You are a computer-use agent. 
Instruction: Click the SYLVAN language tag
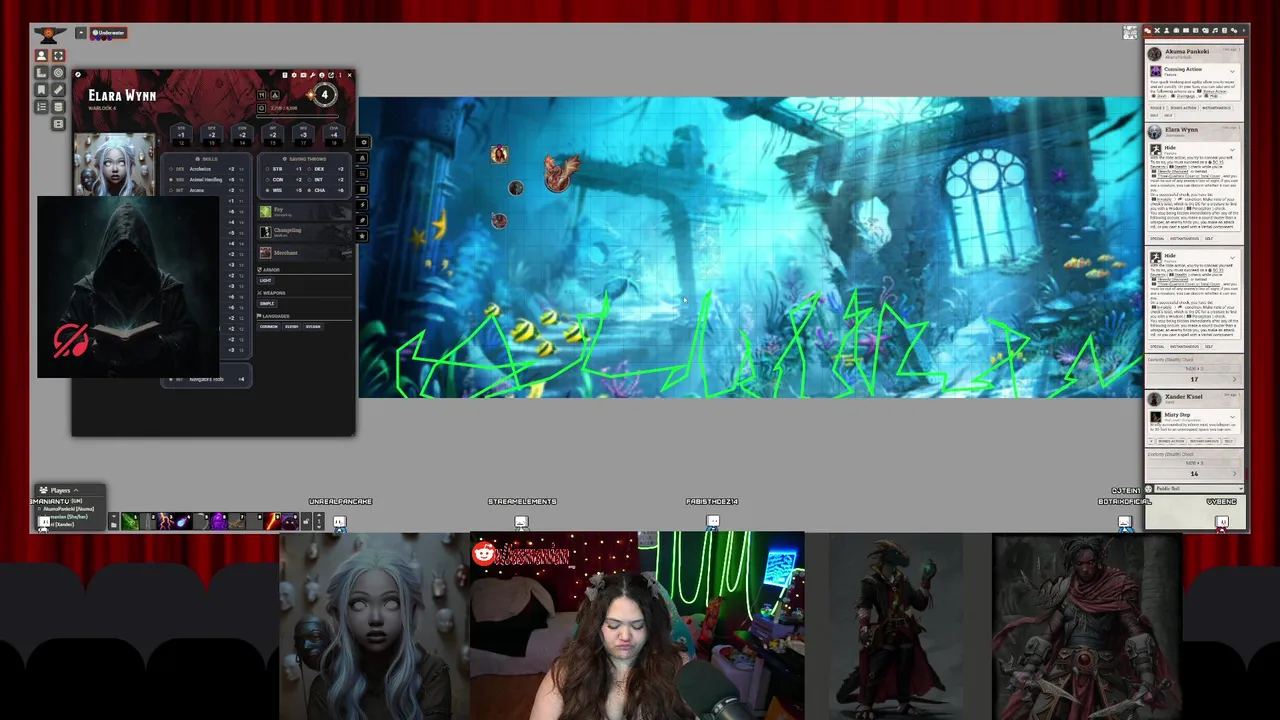click(x=313, y=326)
